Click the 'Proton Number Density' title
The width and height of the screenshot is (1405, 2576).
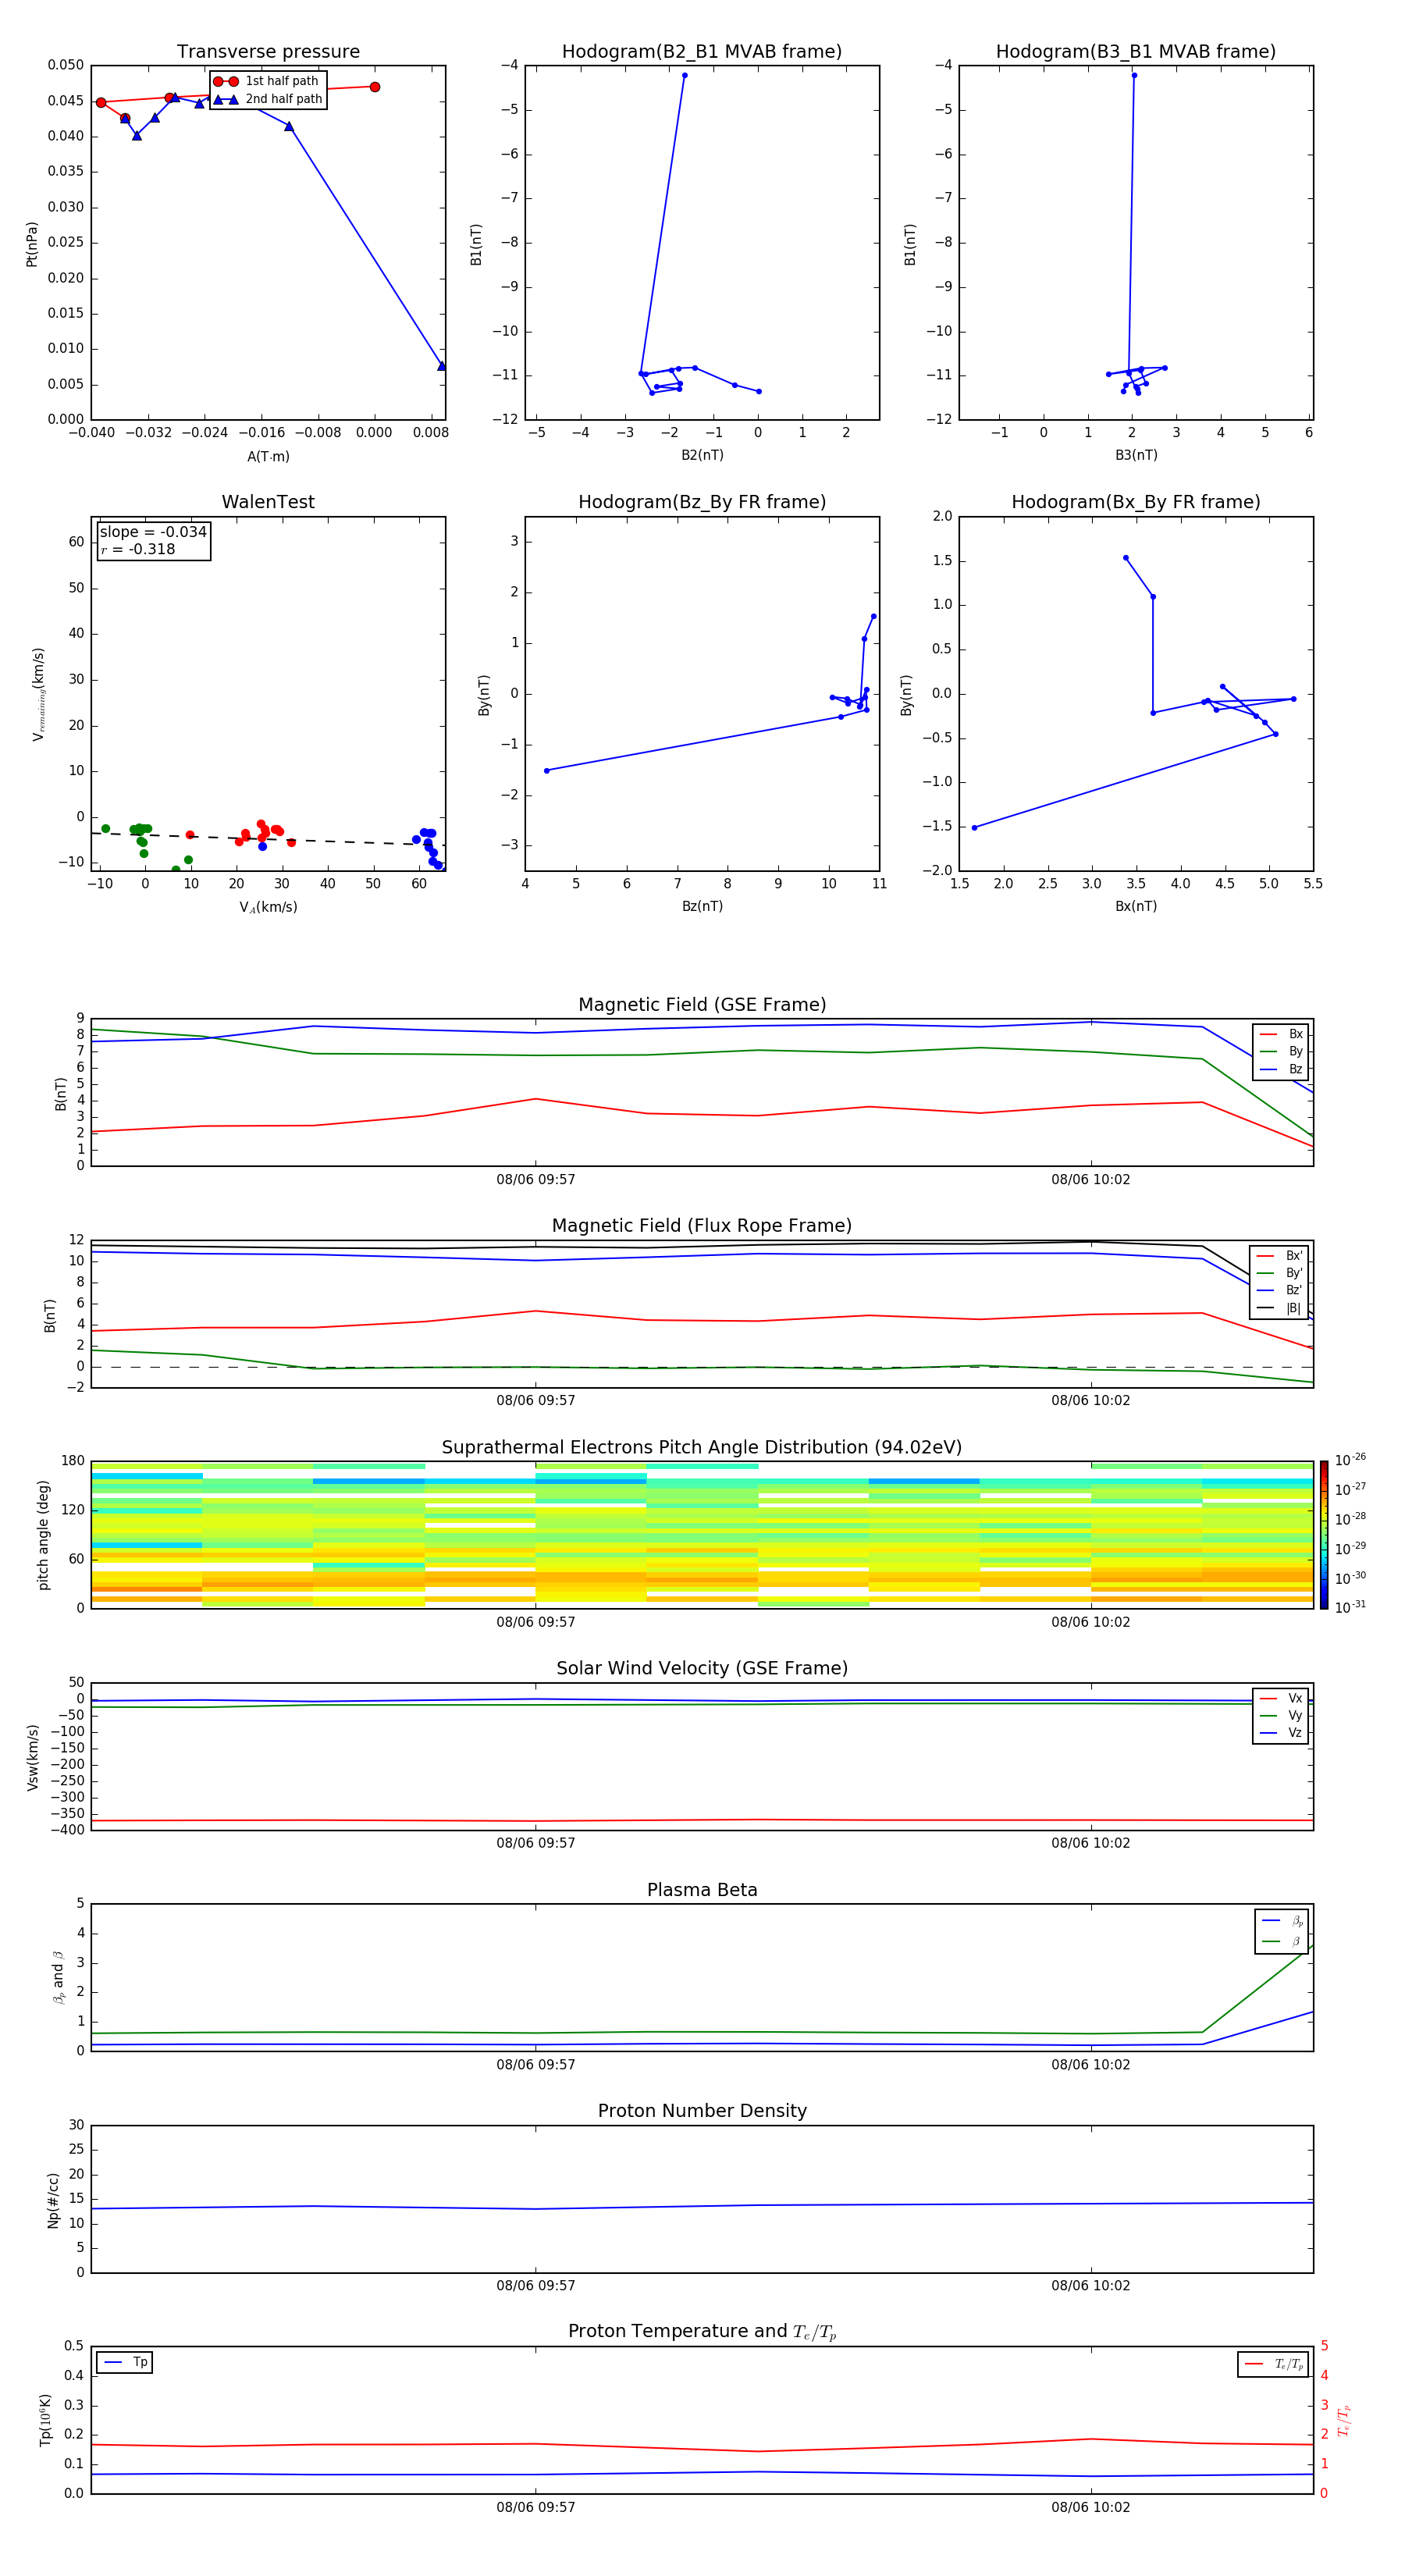click(702, 2111)
